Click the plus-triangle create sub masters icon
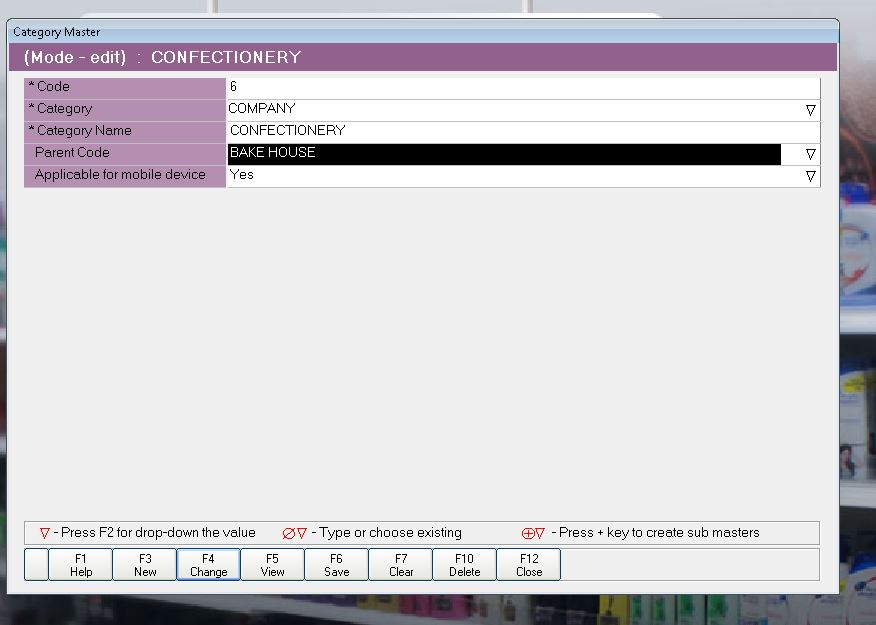The image size is (876, 625). click(532, 533)
